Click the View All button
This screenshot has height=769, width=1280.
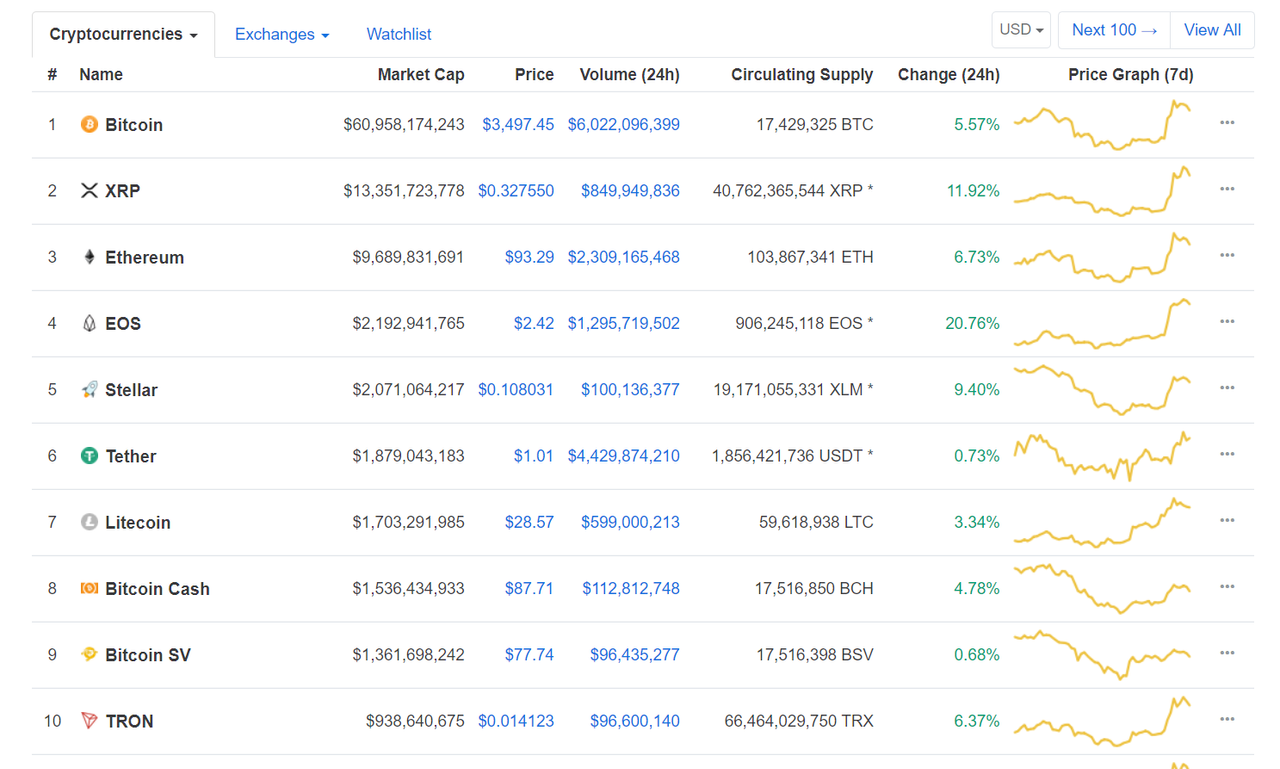pos(1212,30)
